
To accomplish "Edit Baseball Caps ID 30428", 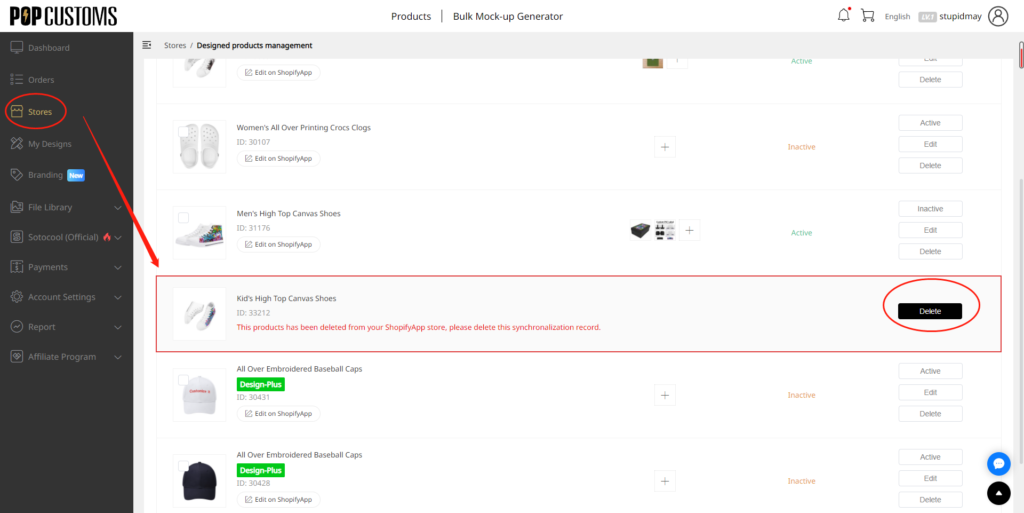I will (x=930, y=478).
